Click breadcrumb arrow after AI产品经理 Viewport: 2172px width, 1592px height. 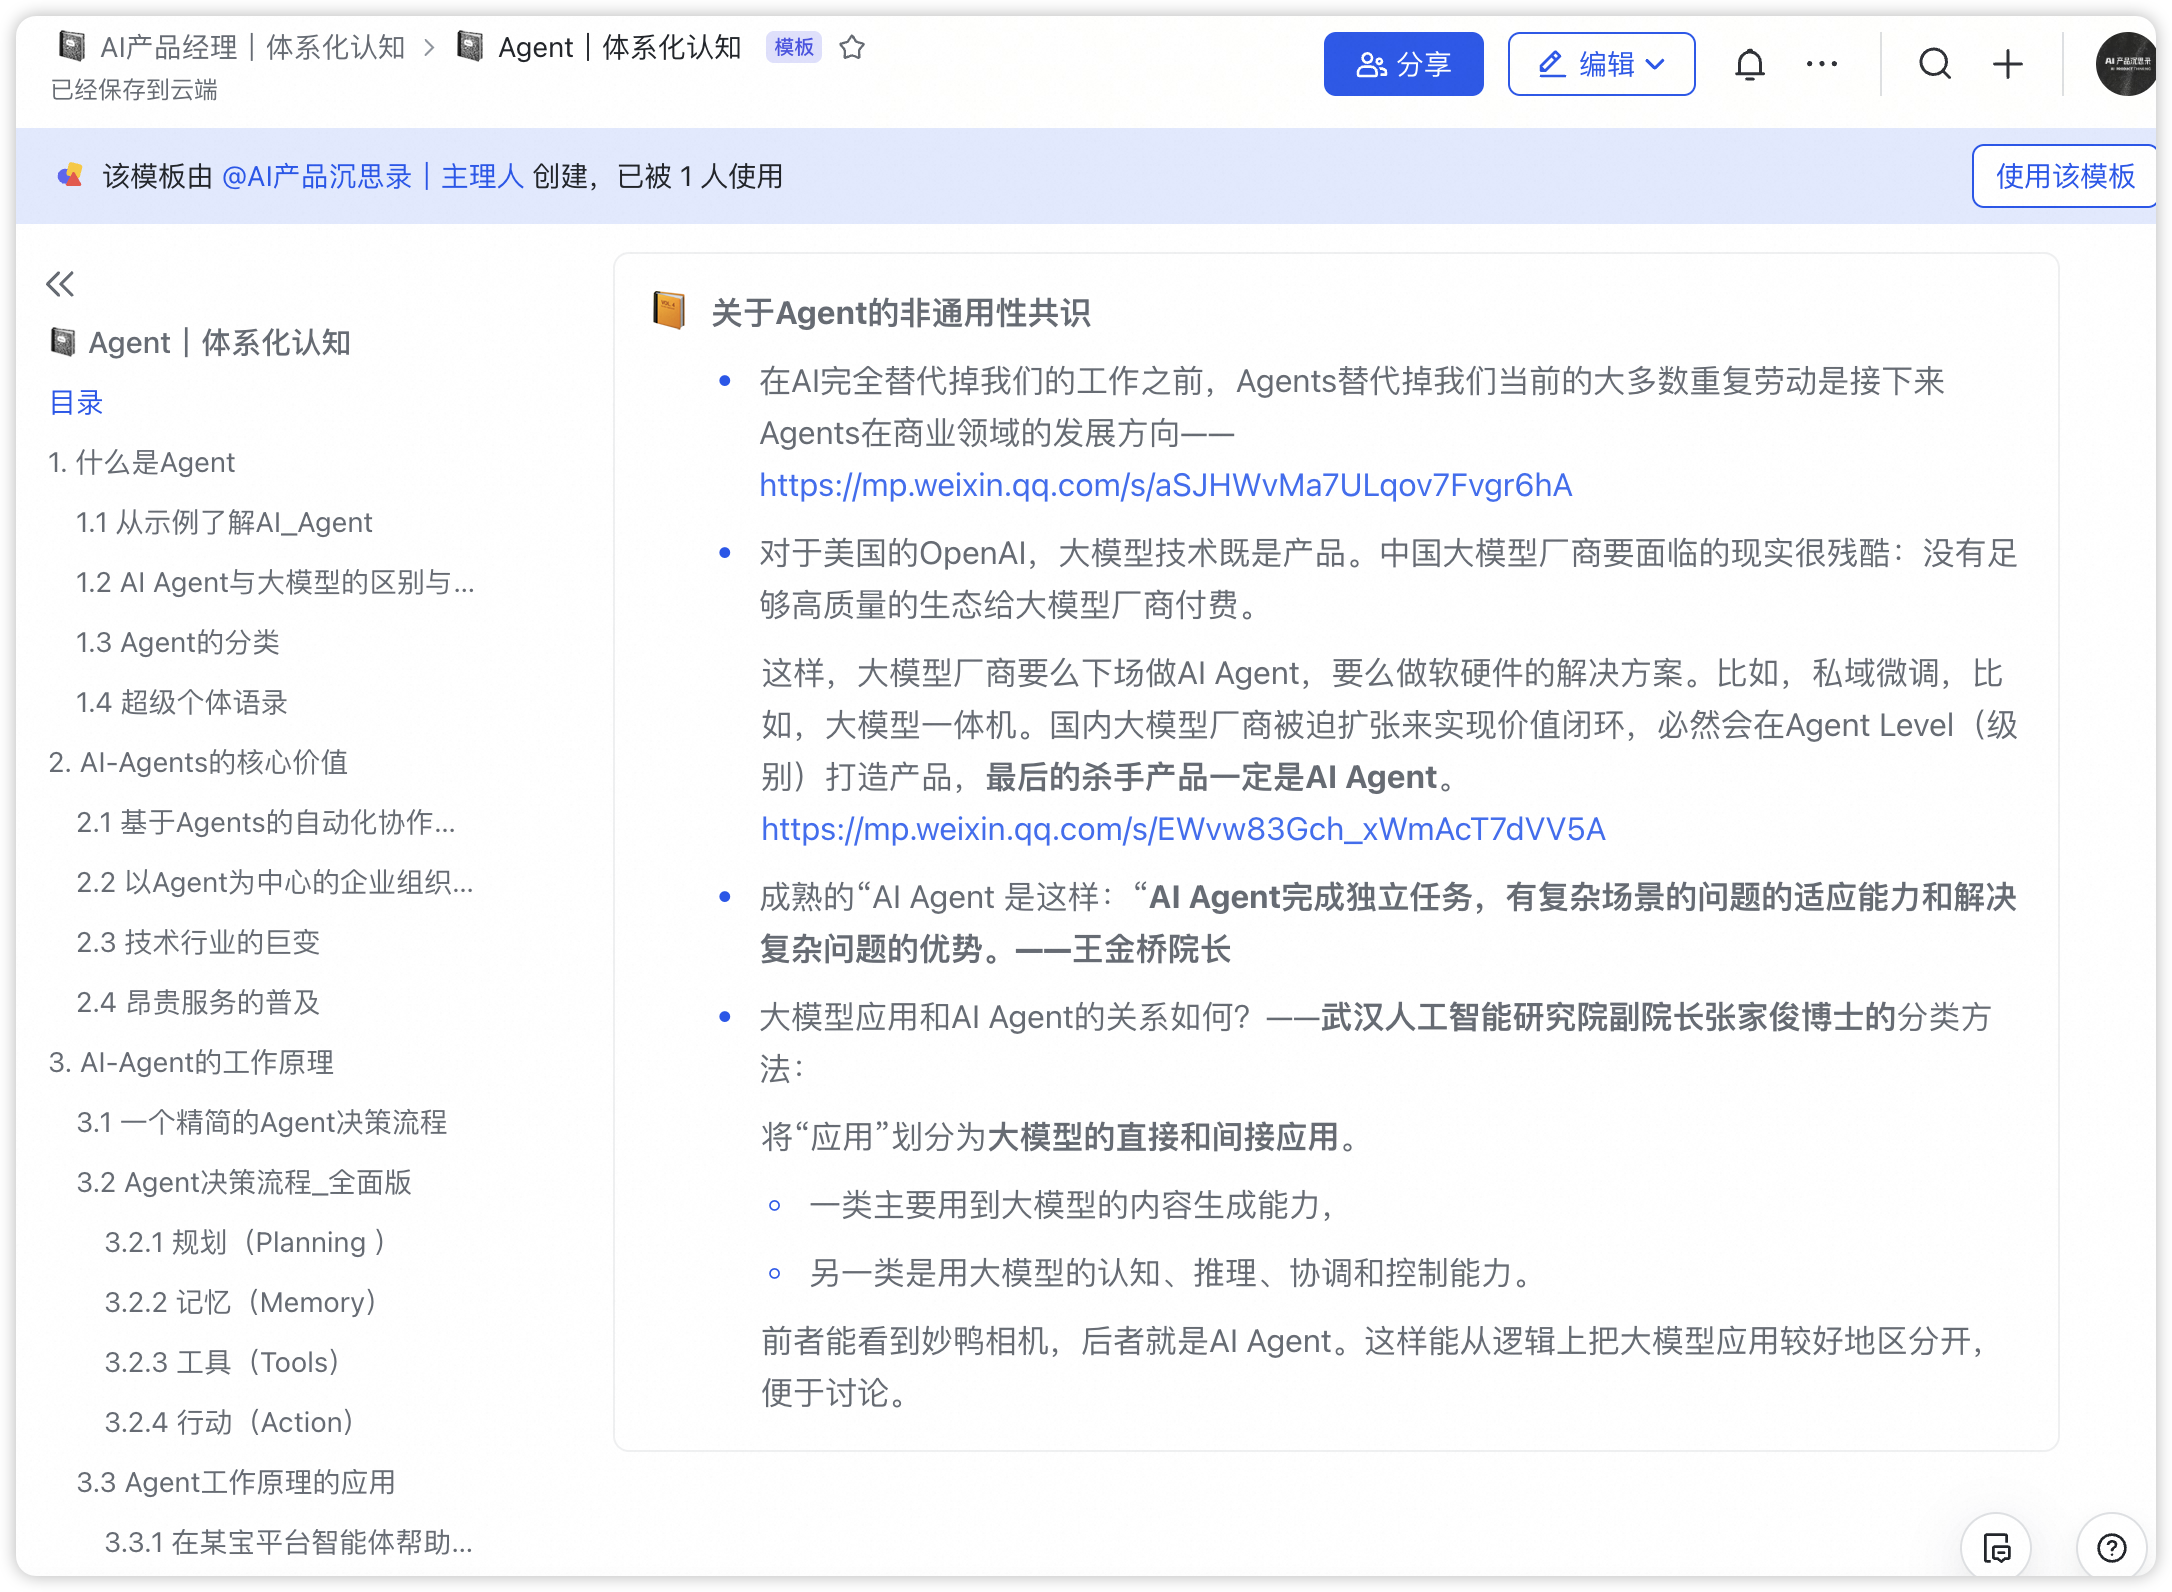430,48
